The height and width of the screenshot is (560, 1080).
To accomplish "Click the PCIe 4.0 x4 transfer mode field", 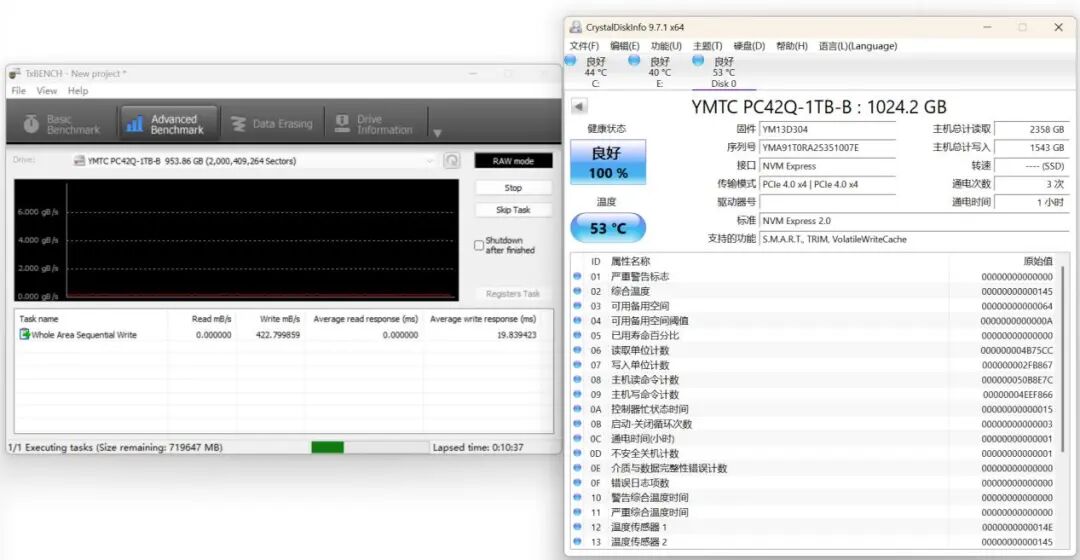I will (827, 185).
